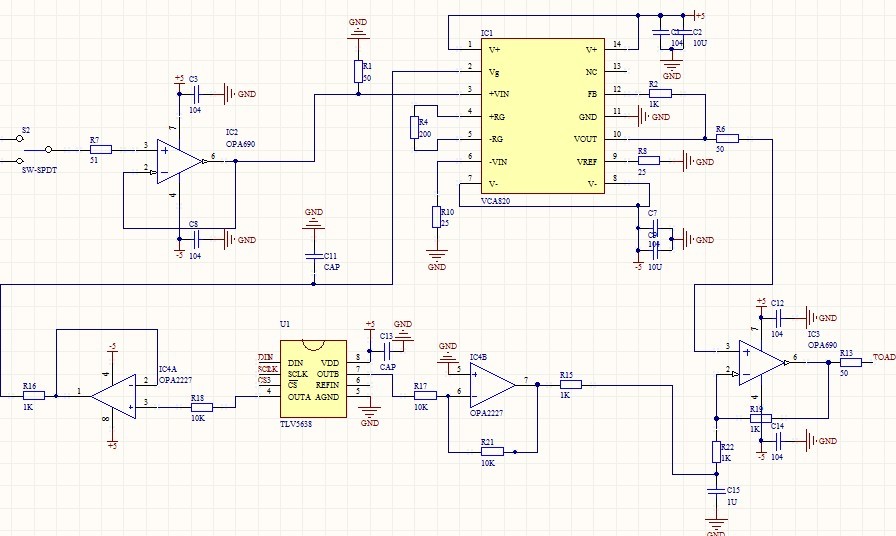Select the IC2 OPA690 op-amp triangle symbol
The width and height of the screenshot is (896, 536).
179,162
